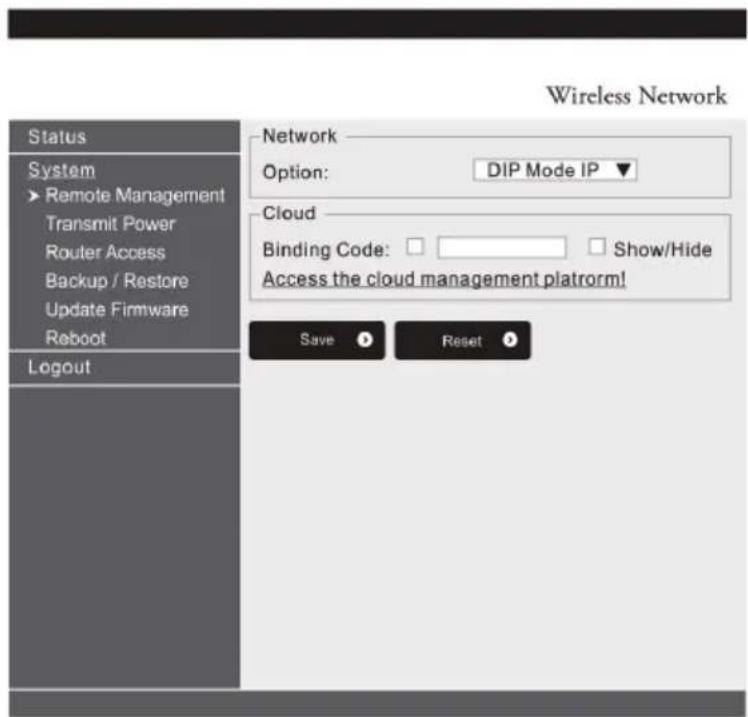Click the "Option:" label
This screenshot has width=748, height=717.
coord(296,172)
